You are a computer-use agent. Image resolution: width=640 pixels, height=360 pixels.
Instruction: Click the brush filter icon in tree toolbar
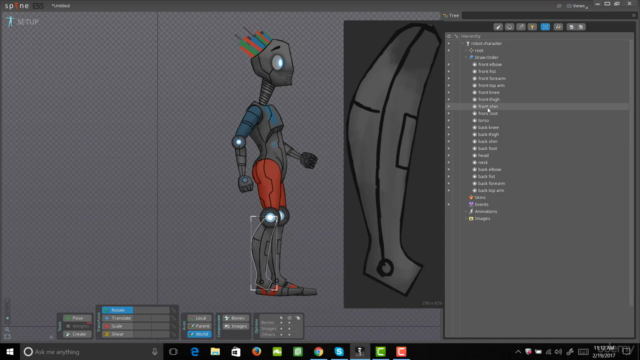(498, 27)
